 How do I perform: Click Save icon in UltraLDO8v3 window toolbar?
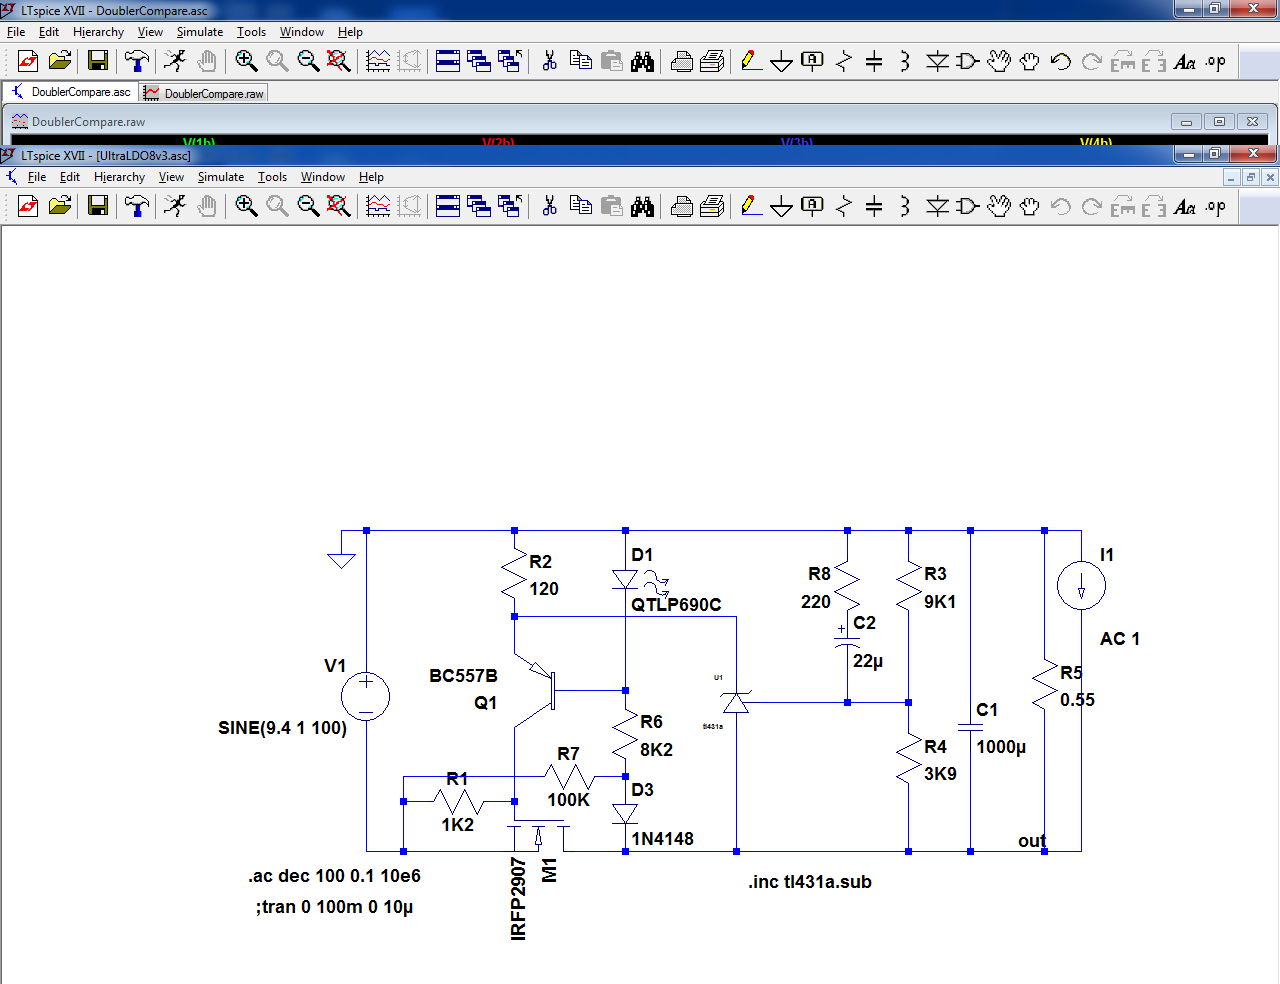click(x=98, y=206)
